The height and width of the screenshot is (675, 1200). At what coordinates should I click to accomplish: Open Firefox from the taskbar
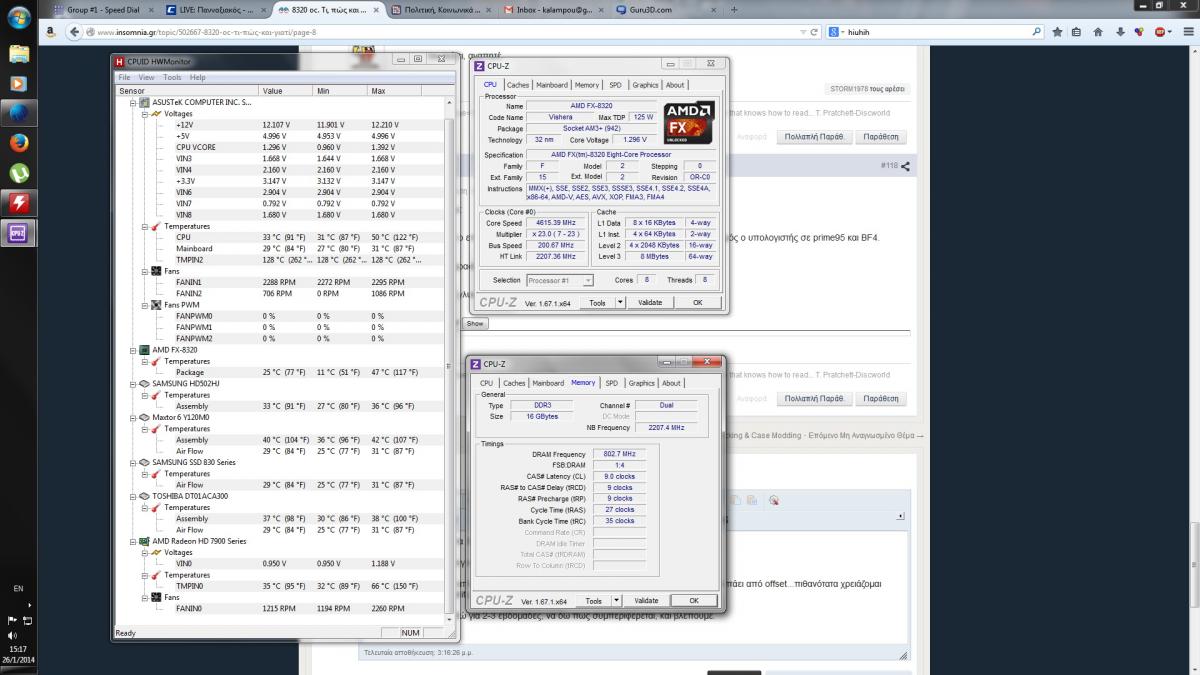tap(18, 143)
